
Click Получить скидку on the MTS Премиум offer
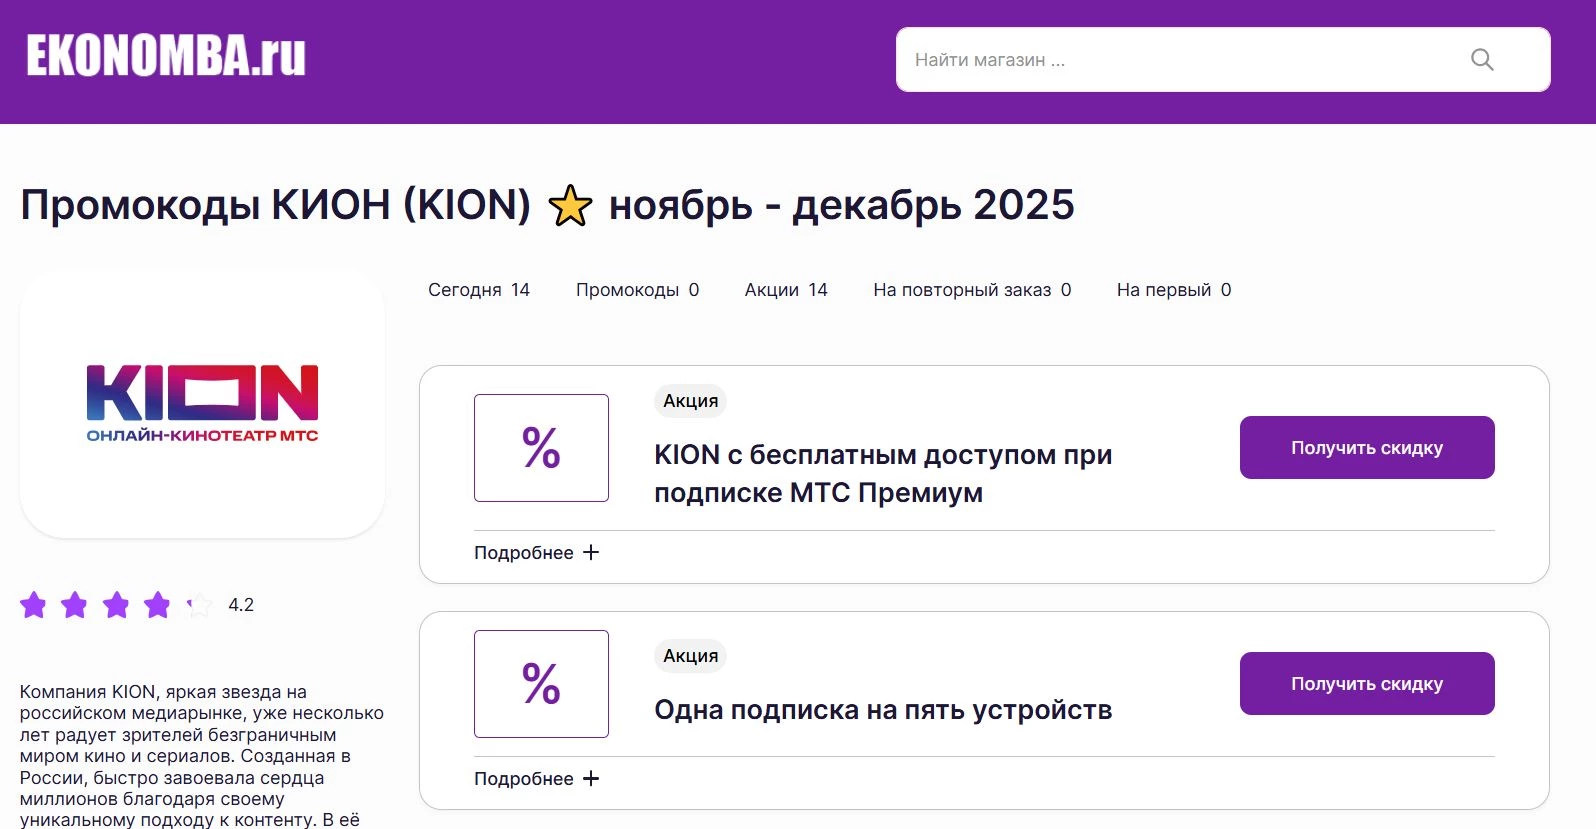click(x=1366, y=447)
